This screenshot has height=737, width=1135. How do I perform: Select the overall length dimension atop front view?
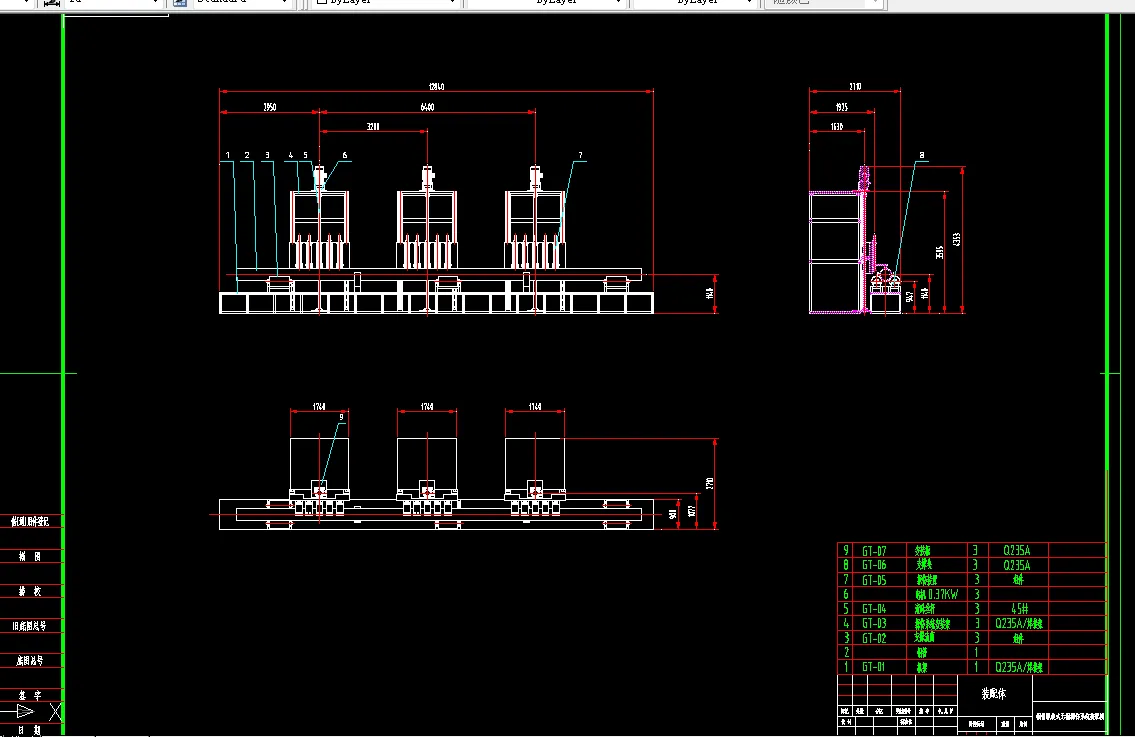(436, 87)
